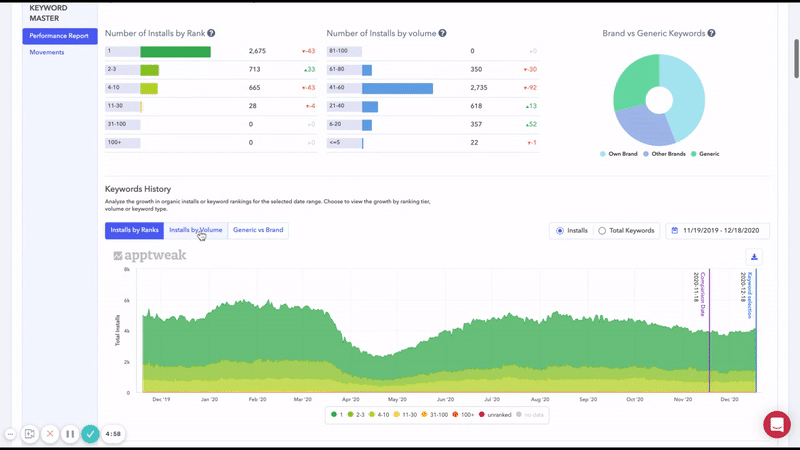The height and width of the screenshot is (450, 800).
Task: Click the 2,735 volume installs value
Action: [x=479, y=88]
